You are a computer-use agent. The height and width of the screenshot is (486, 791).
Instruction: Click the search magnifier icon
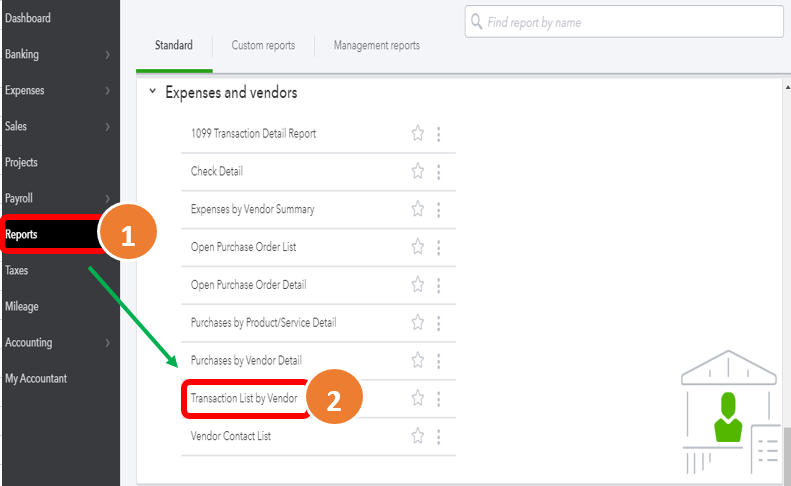477,22
